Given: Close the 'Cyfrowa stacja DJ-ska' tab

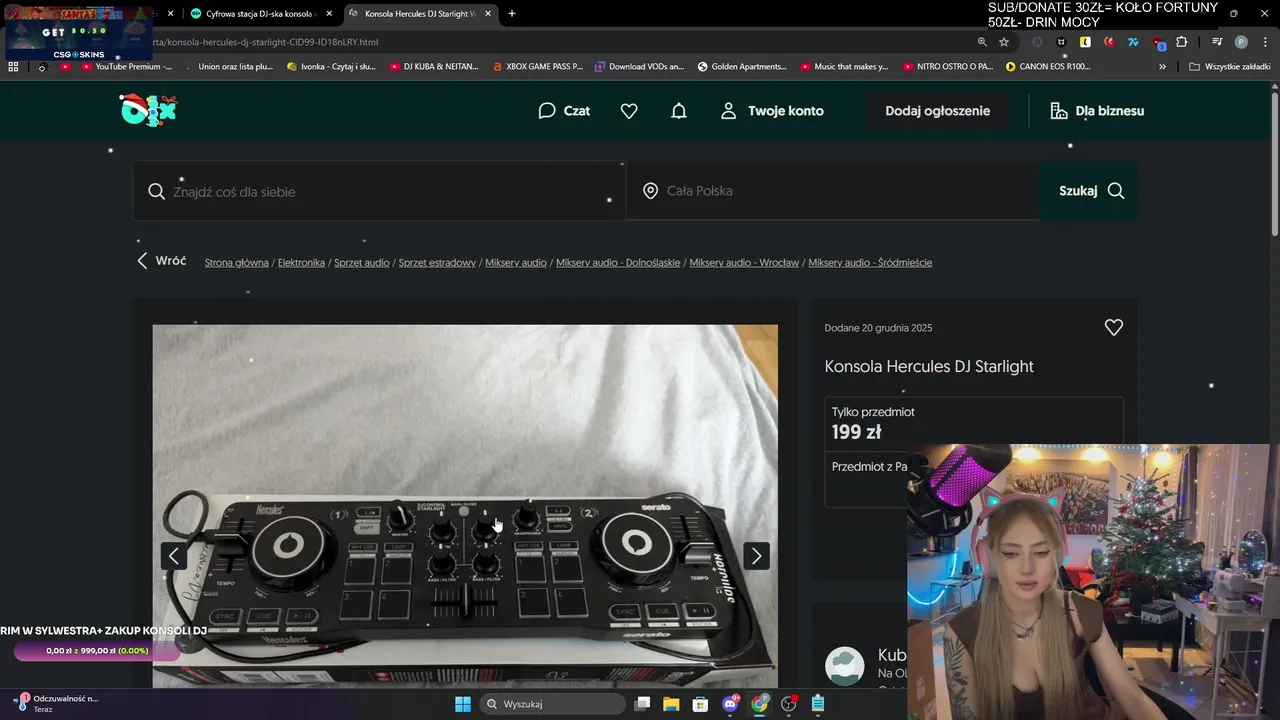Looking at the screenshot, I should 329,14.
